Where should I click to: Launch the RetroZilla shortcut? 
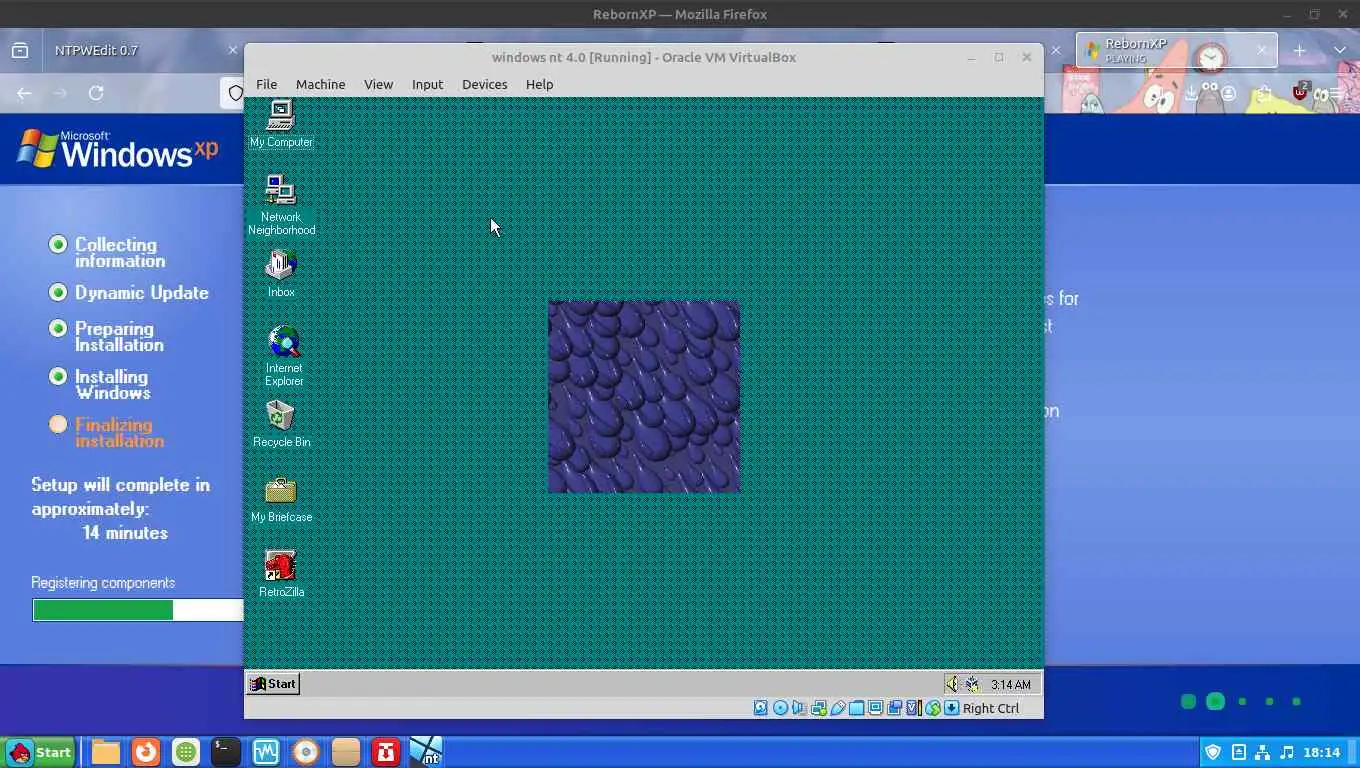point(281,574)
